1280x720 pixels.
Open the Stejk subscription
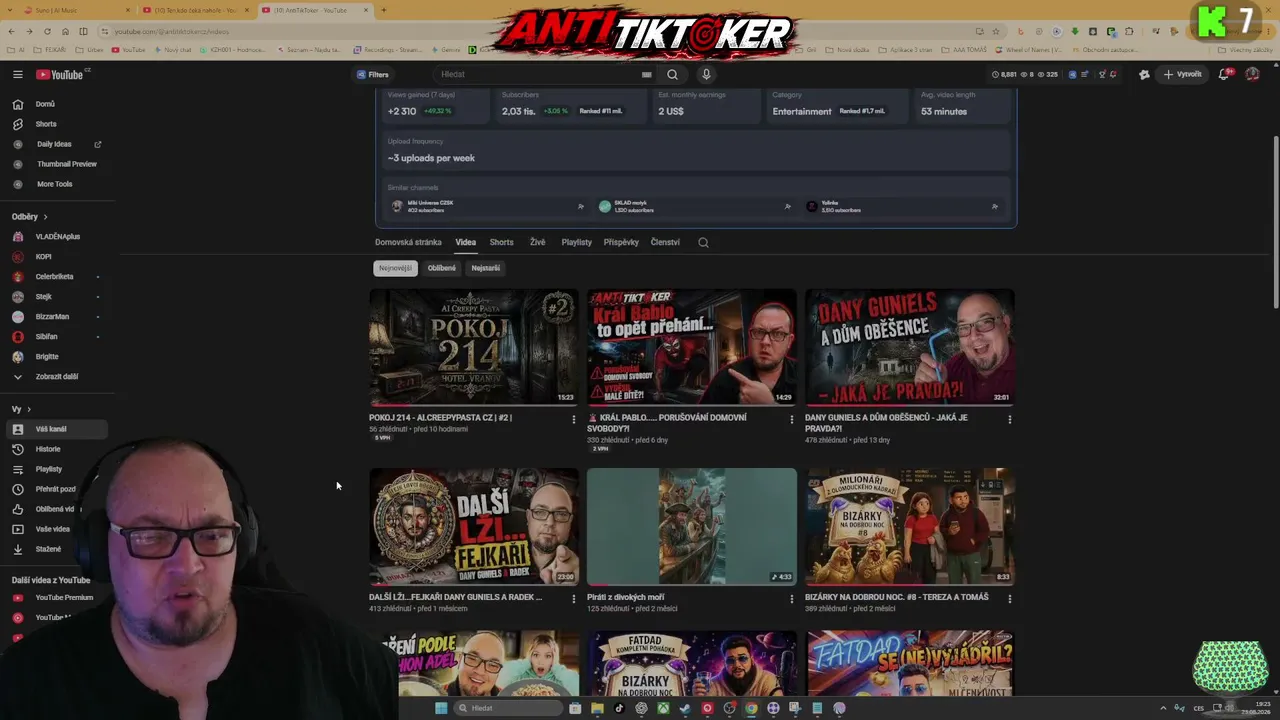(55, 297)
